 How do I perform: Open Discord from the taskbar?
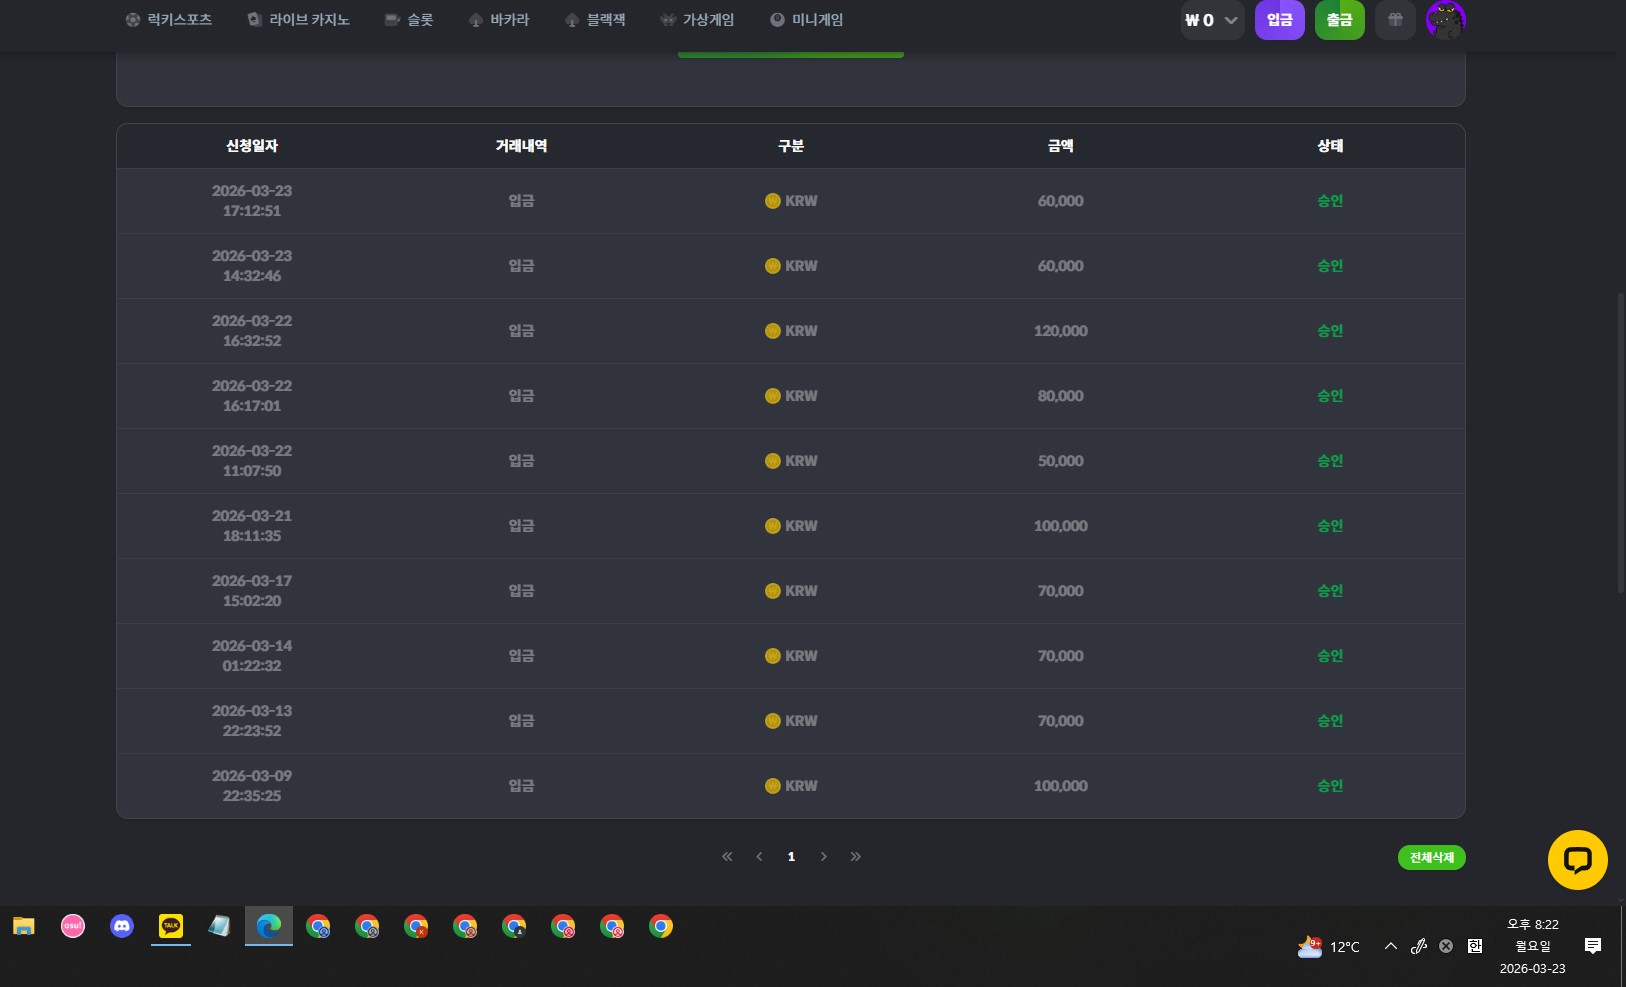pyautogui.click(x=122, y=927)
